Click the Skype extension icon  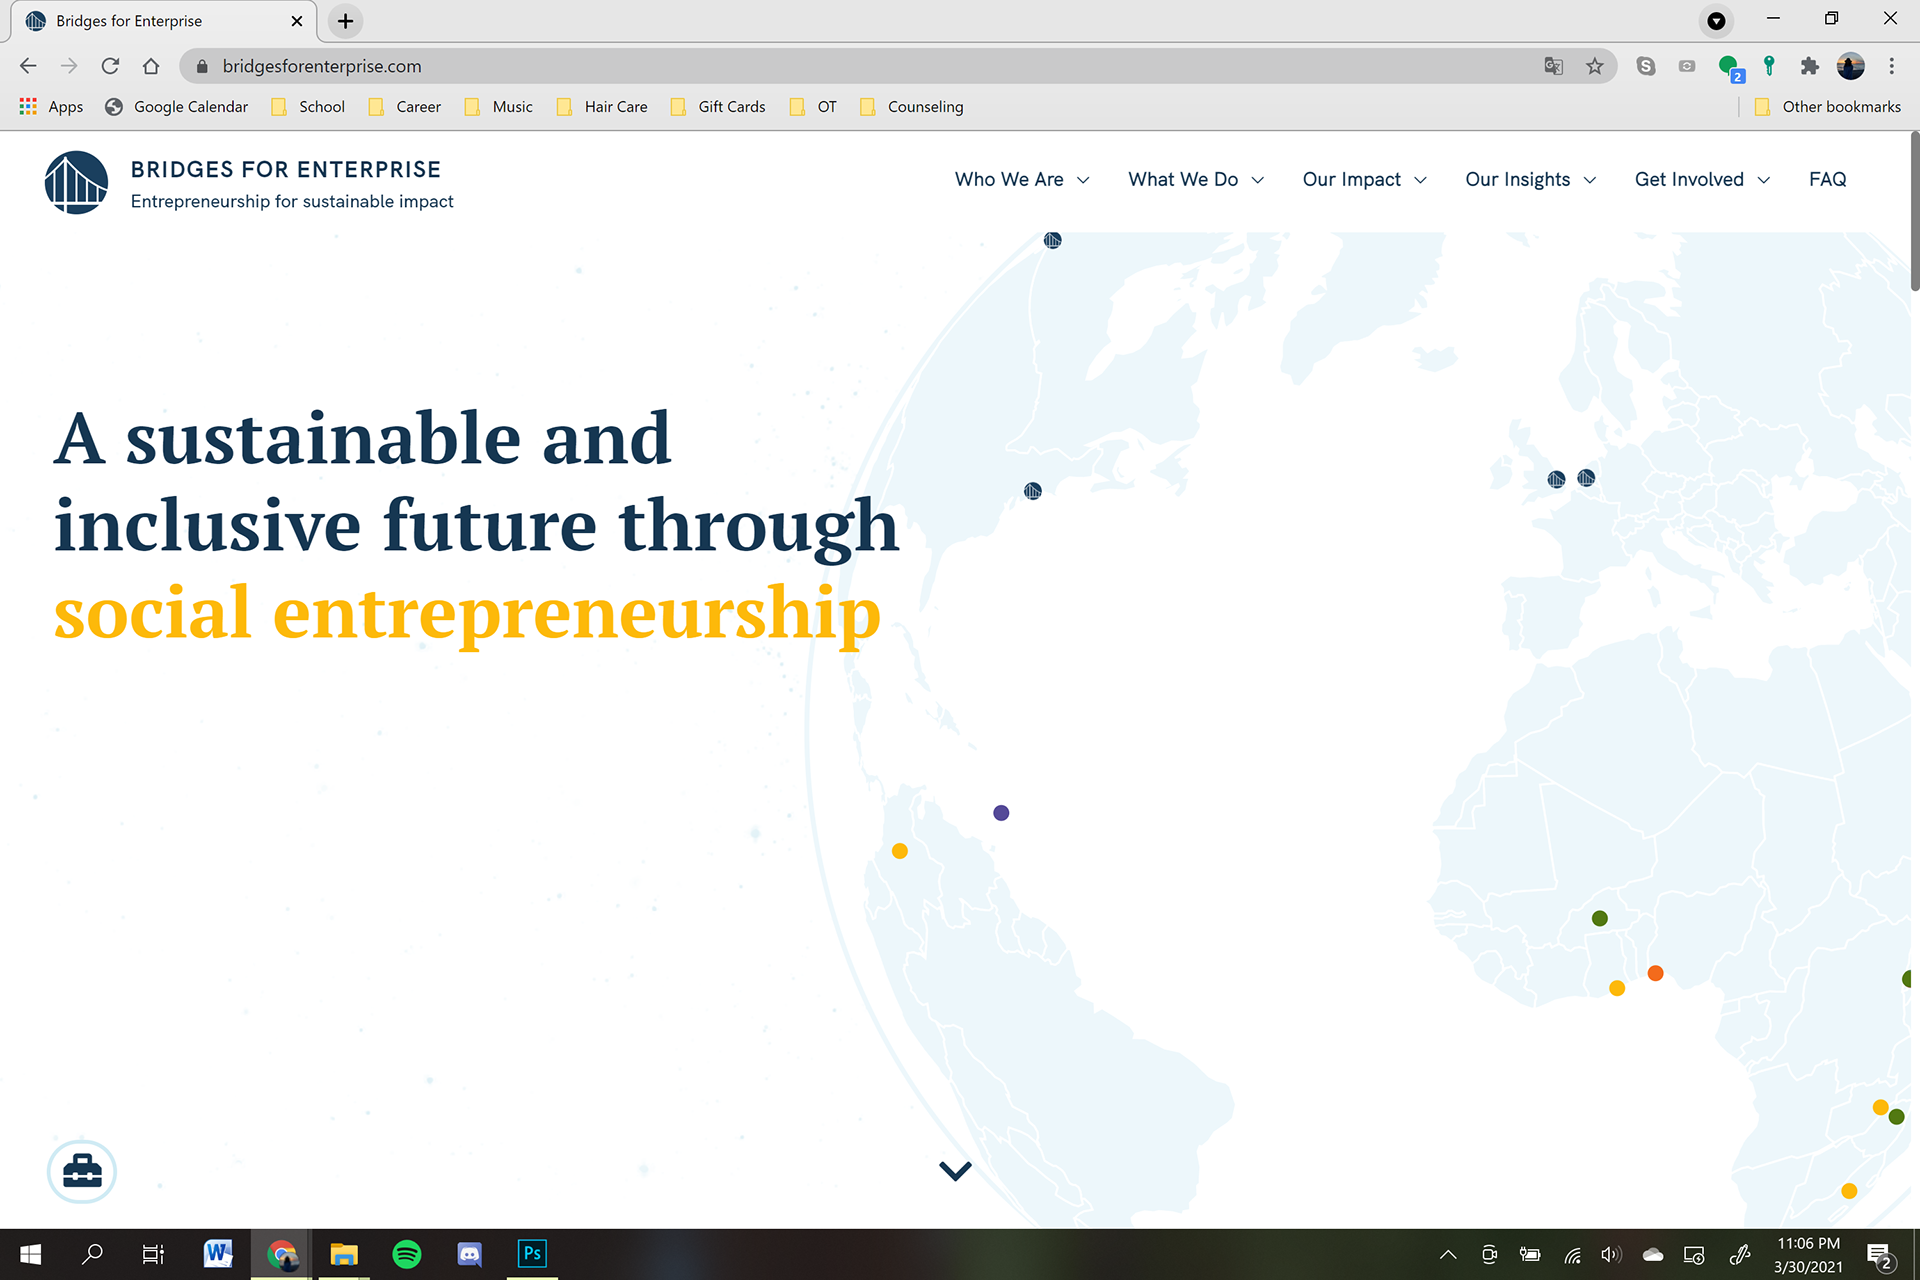point(1646,66)
